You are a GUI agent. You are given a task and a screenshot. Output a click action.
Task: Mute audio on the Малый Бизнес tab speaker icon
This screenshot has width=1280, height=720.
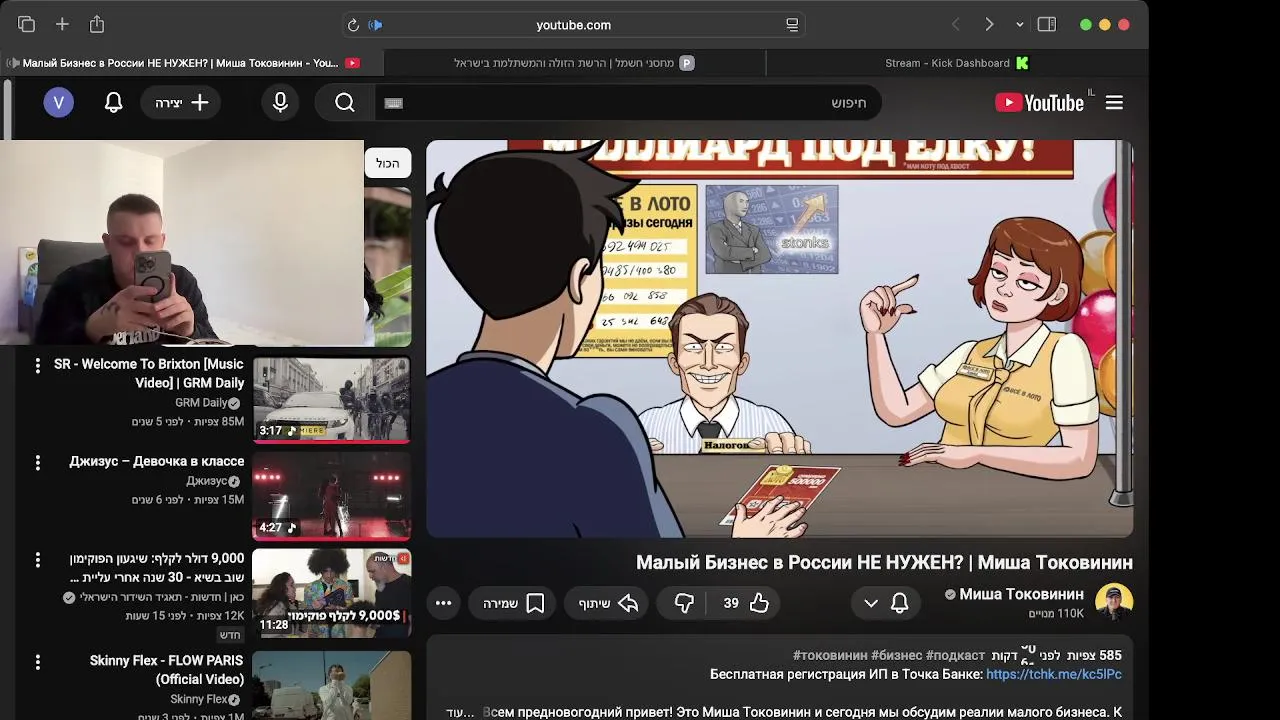click(x=13, y=63)
